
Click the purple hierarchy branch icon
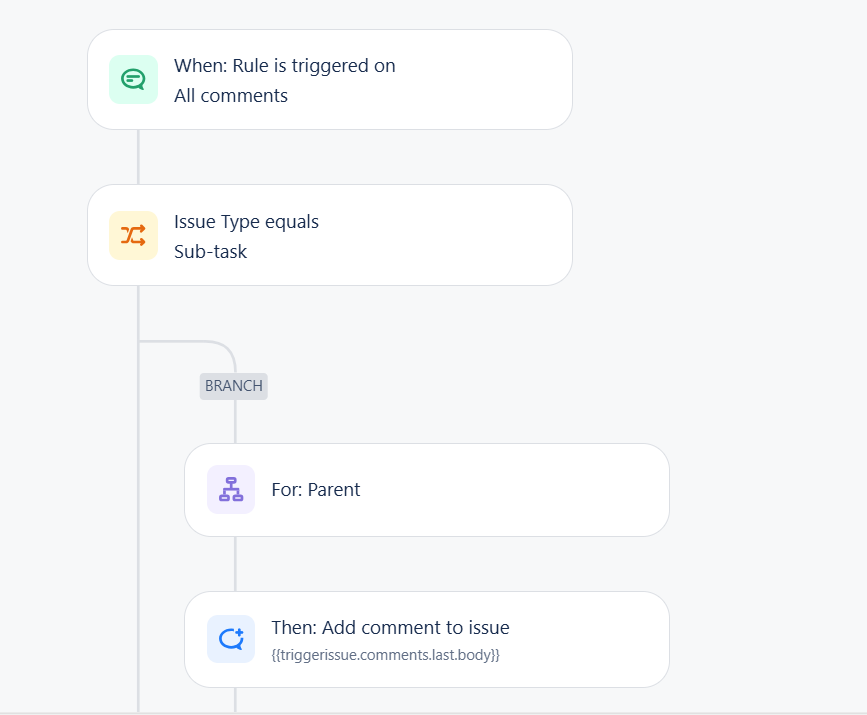pos(231,490)
